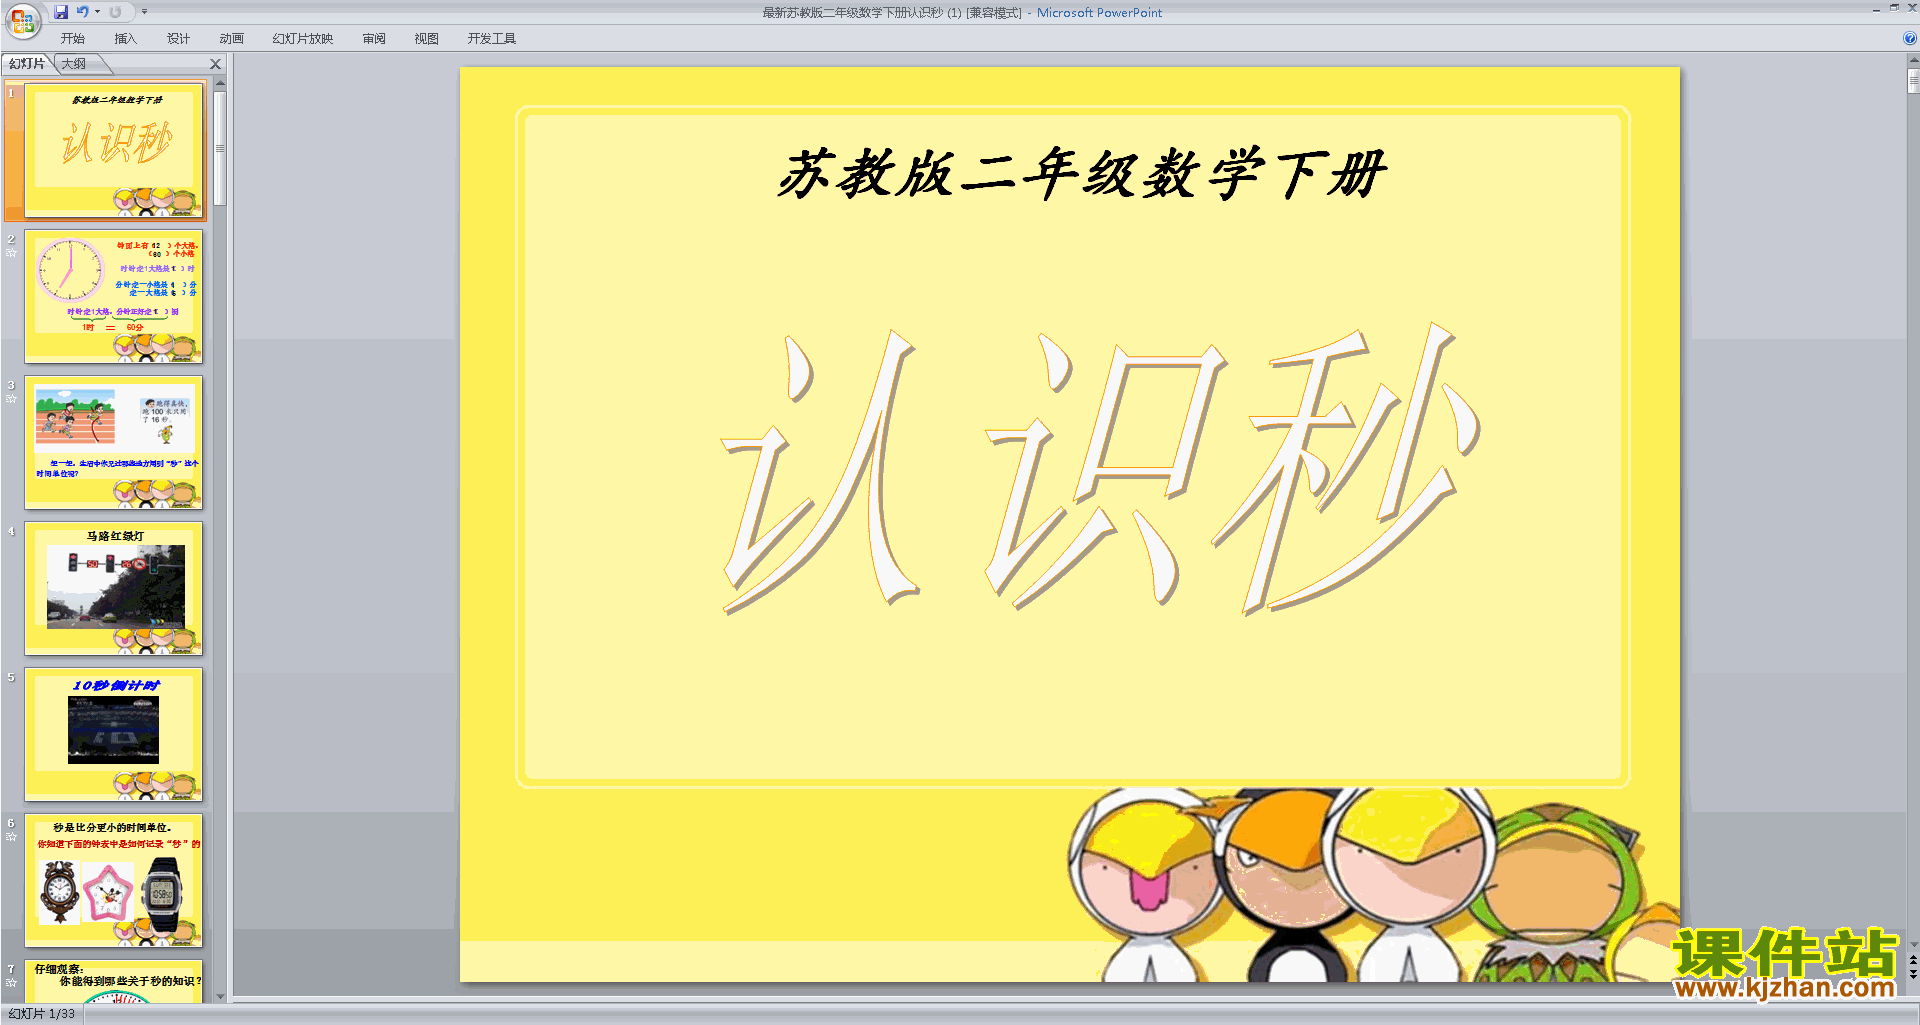Switch to the 动画 ribbon tab
The width and height of the screenshot is (1920, 1025).
click(x=232, y=39)
